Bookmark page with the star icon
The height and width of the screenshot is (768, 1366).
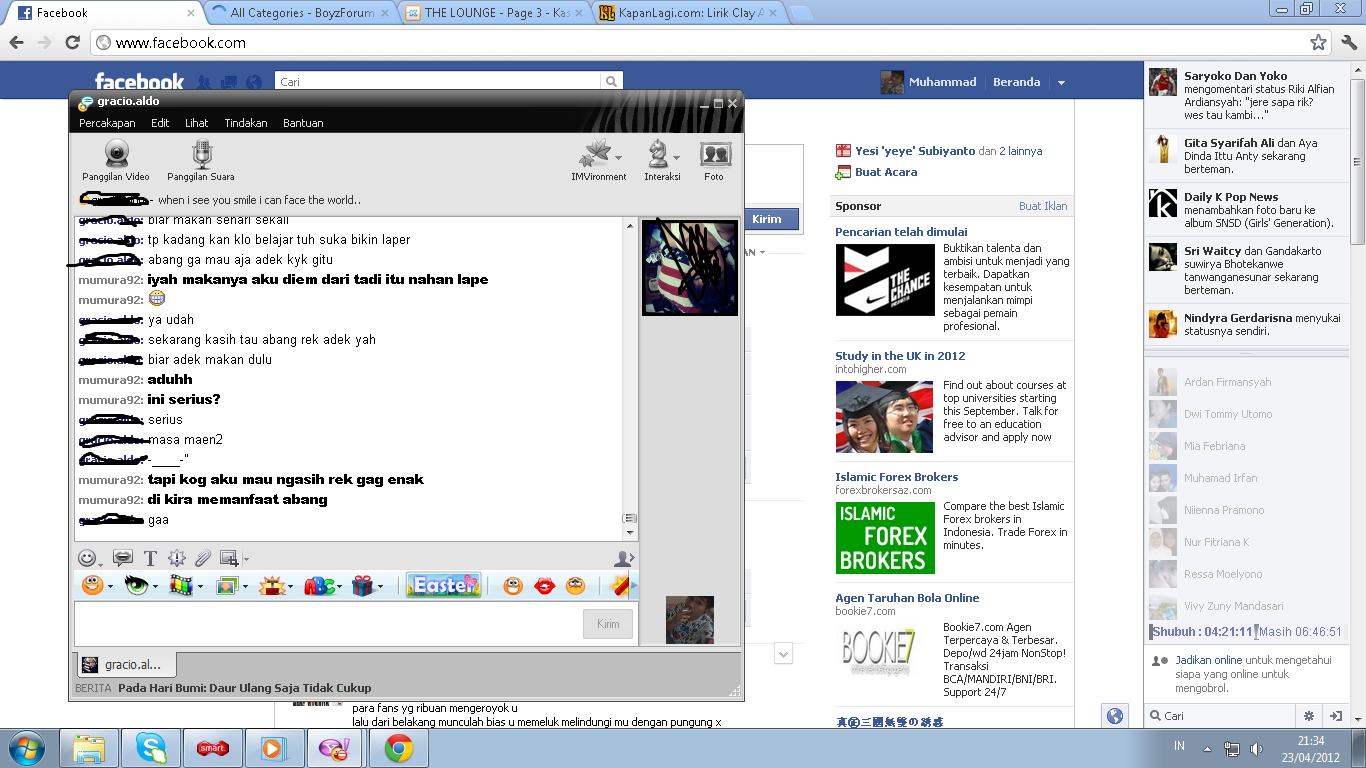tap(1319, 42)
